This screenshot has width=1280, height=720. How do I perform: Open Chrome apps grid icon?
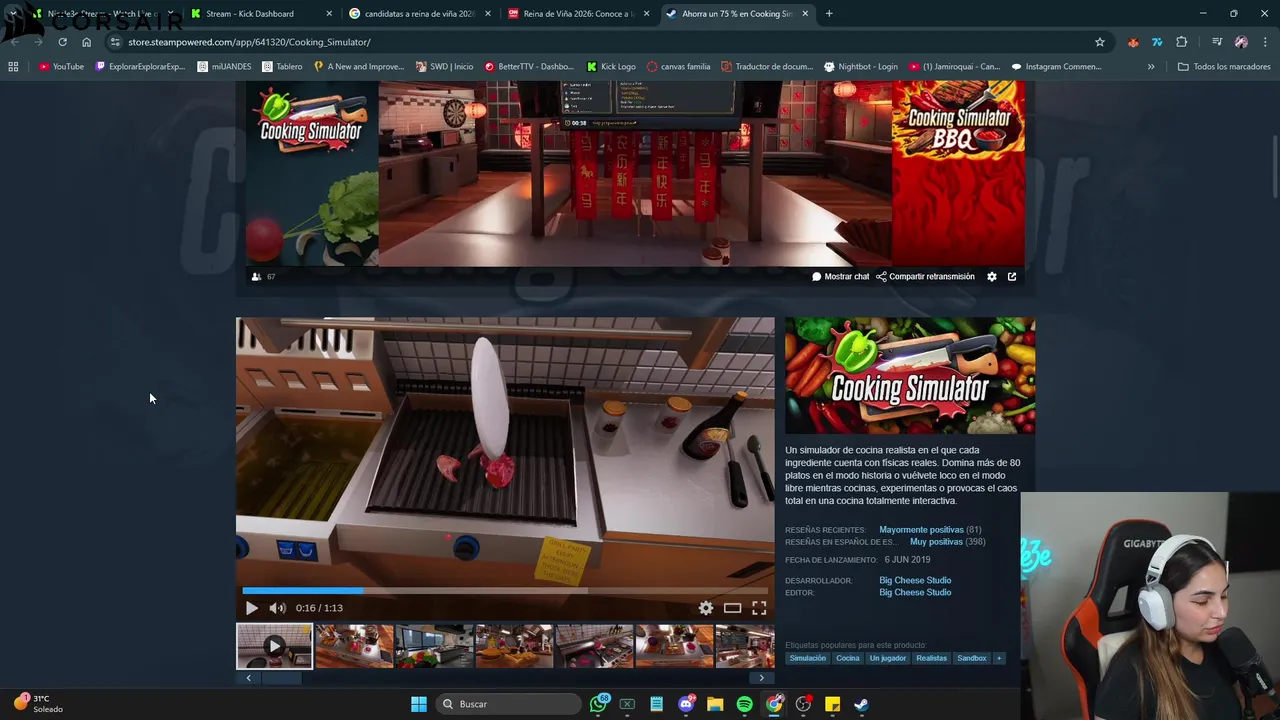coord(13,67)
